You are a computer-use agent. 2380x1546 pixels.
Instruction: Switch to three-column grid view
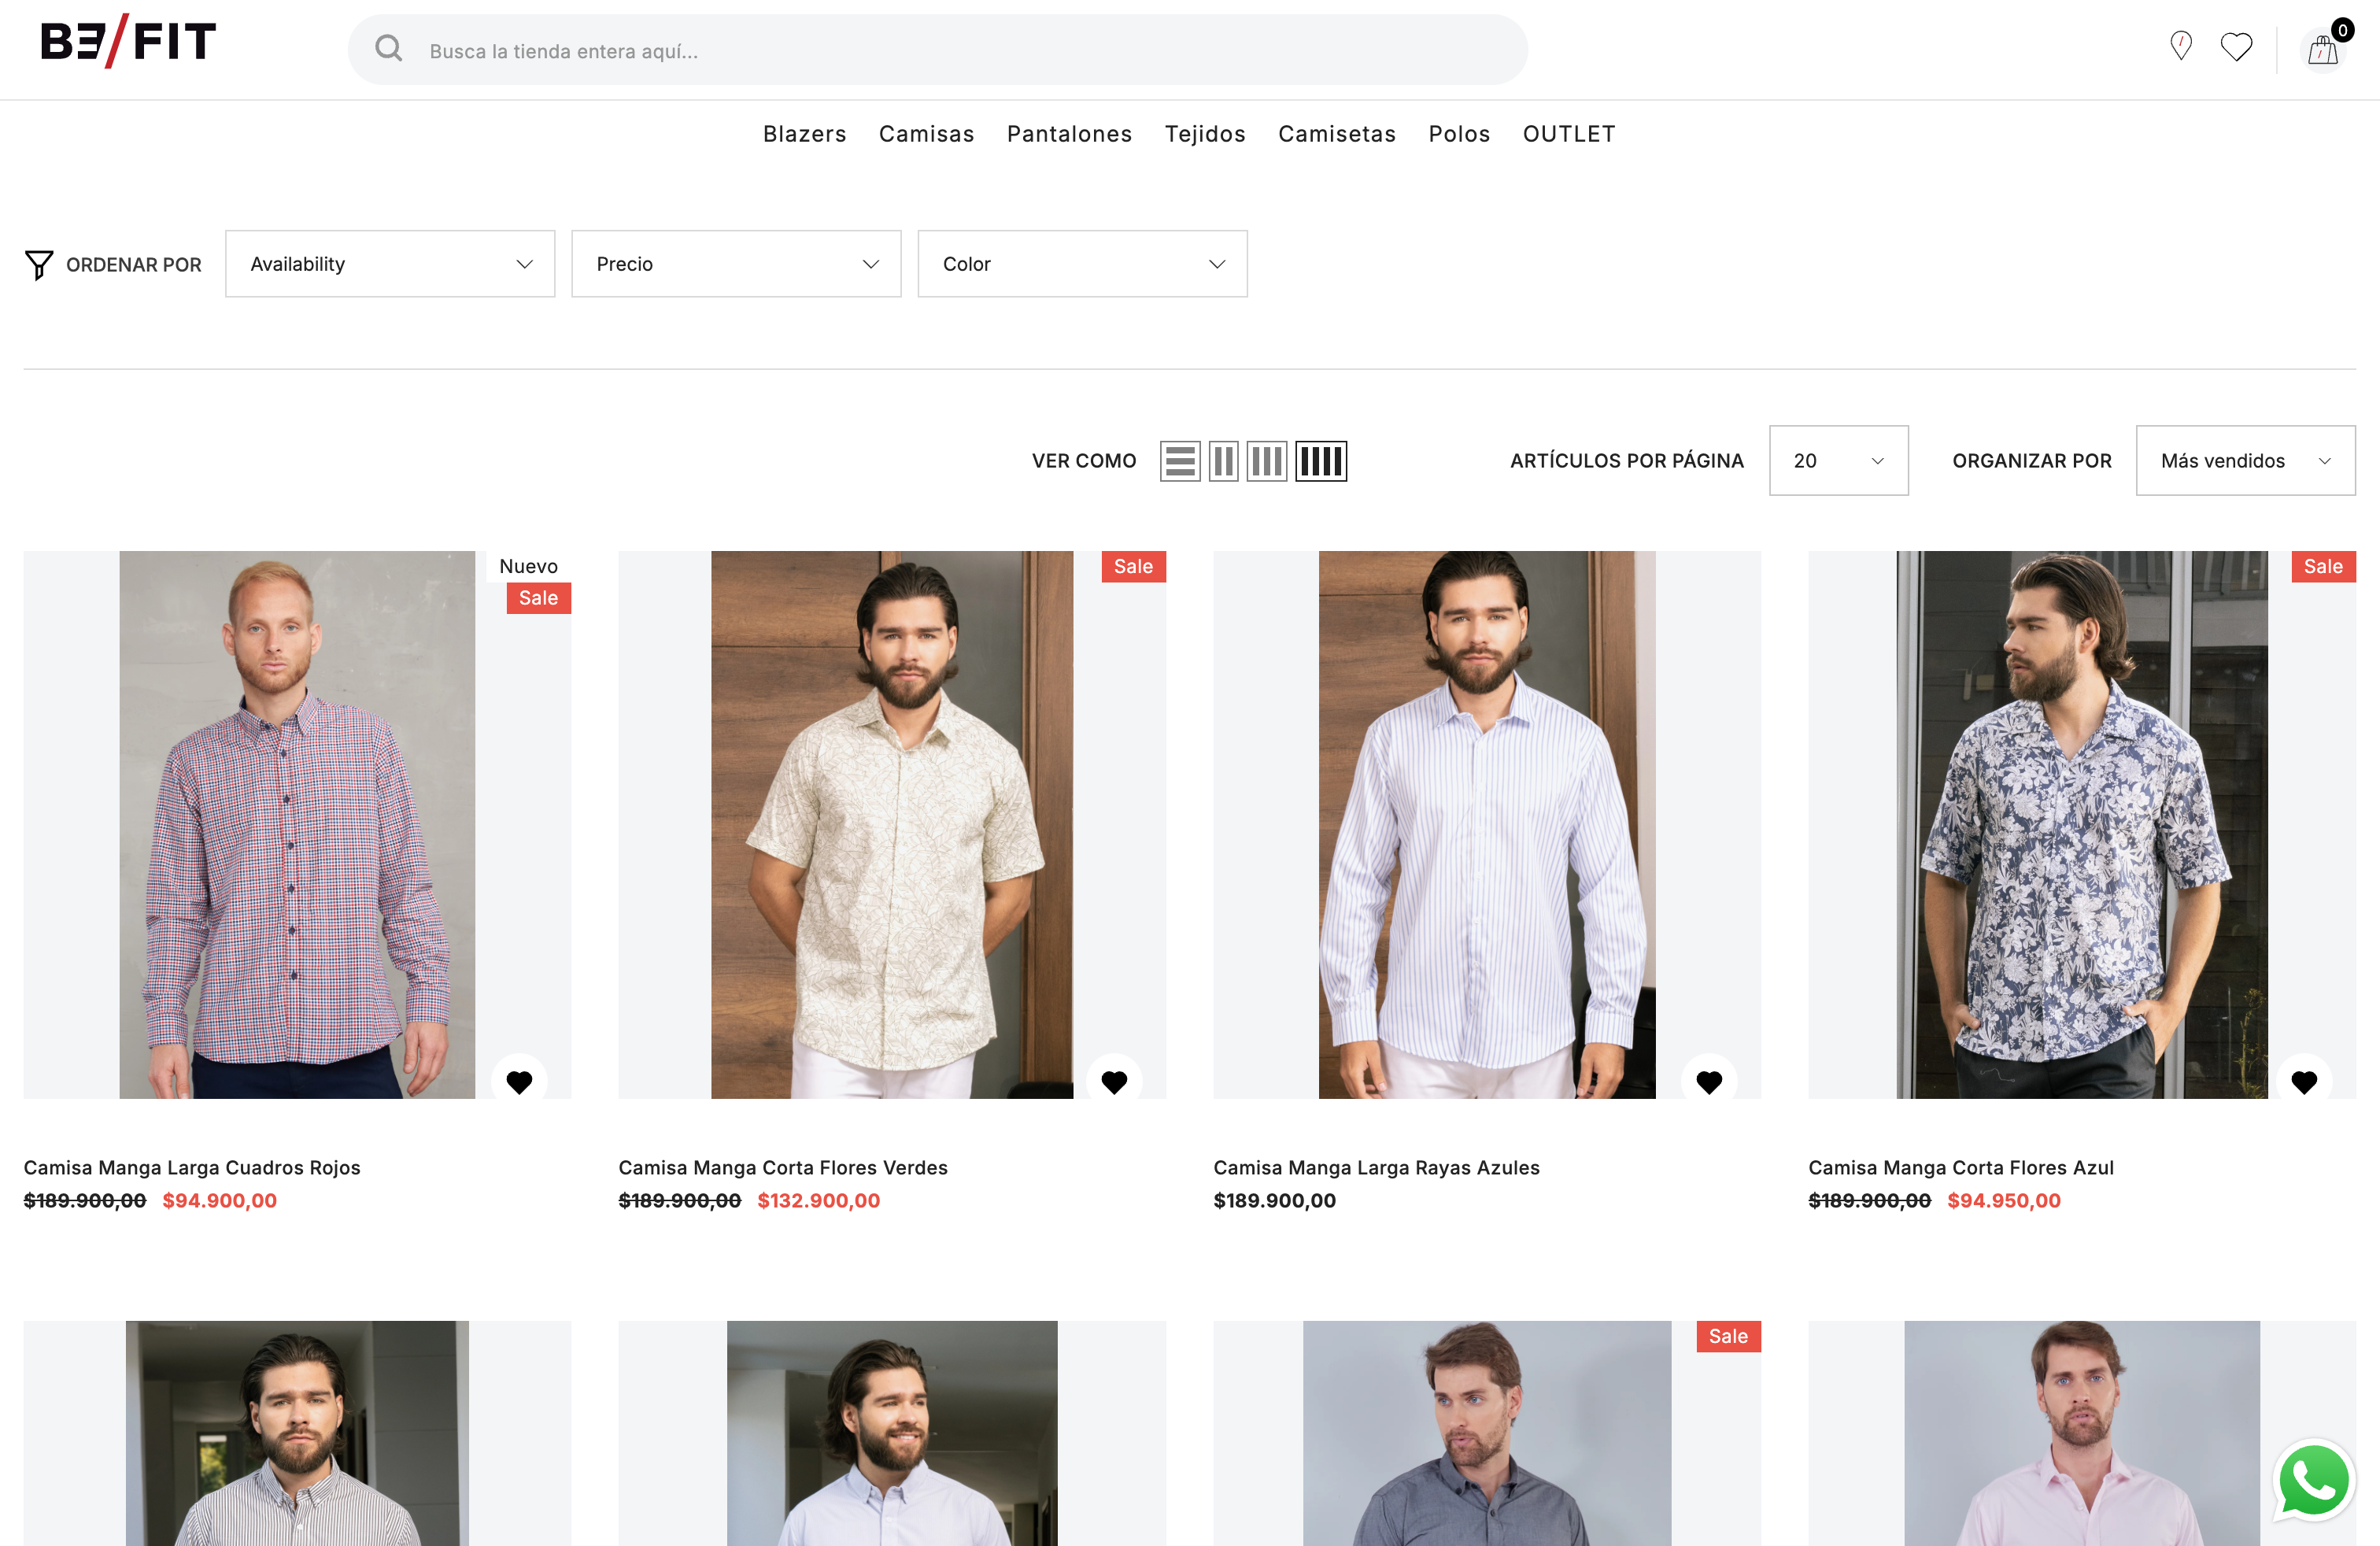[x=1267, y=460]
